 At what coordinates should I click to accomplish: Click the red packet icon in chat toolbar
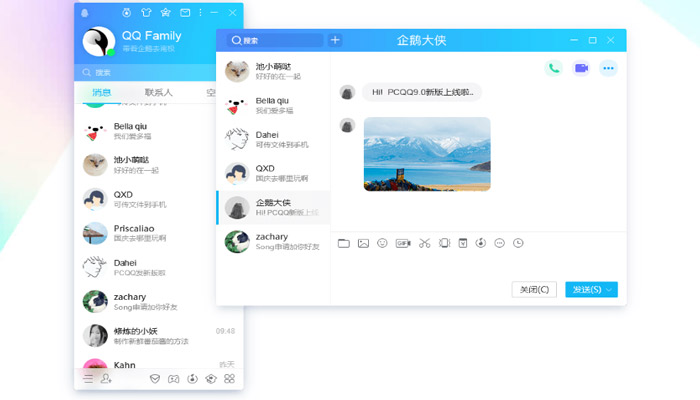click(463, 243)
